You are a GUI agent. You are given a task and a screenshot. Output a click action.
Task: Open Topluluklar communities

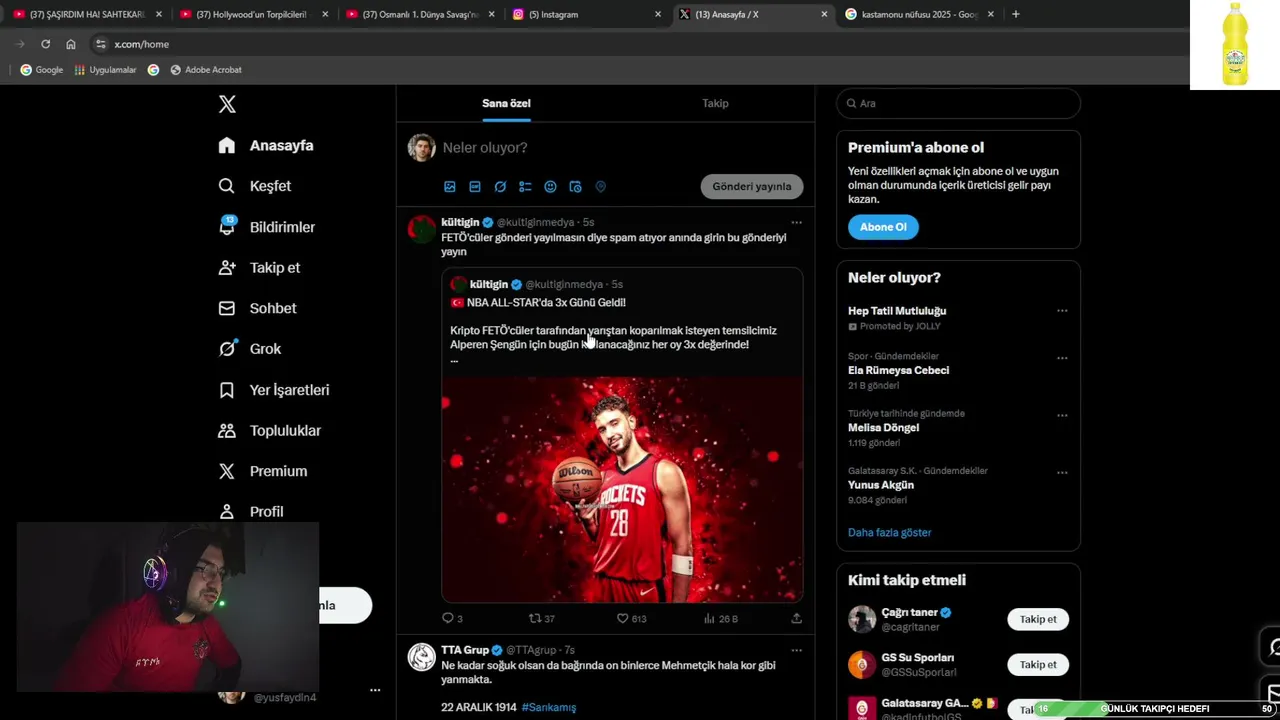[270, 430]
